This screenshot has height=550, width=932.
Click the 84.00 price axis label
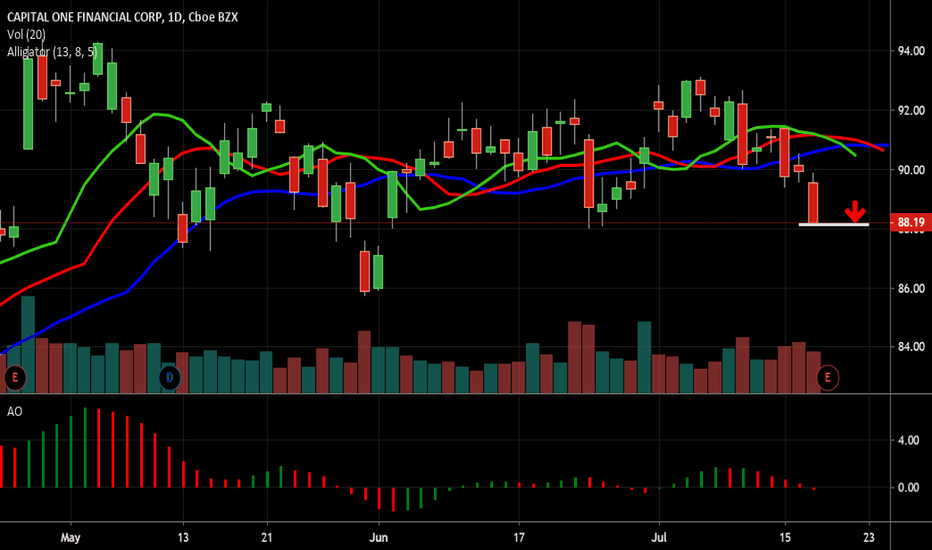[911, 347]
